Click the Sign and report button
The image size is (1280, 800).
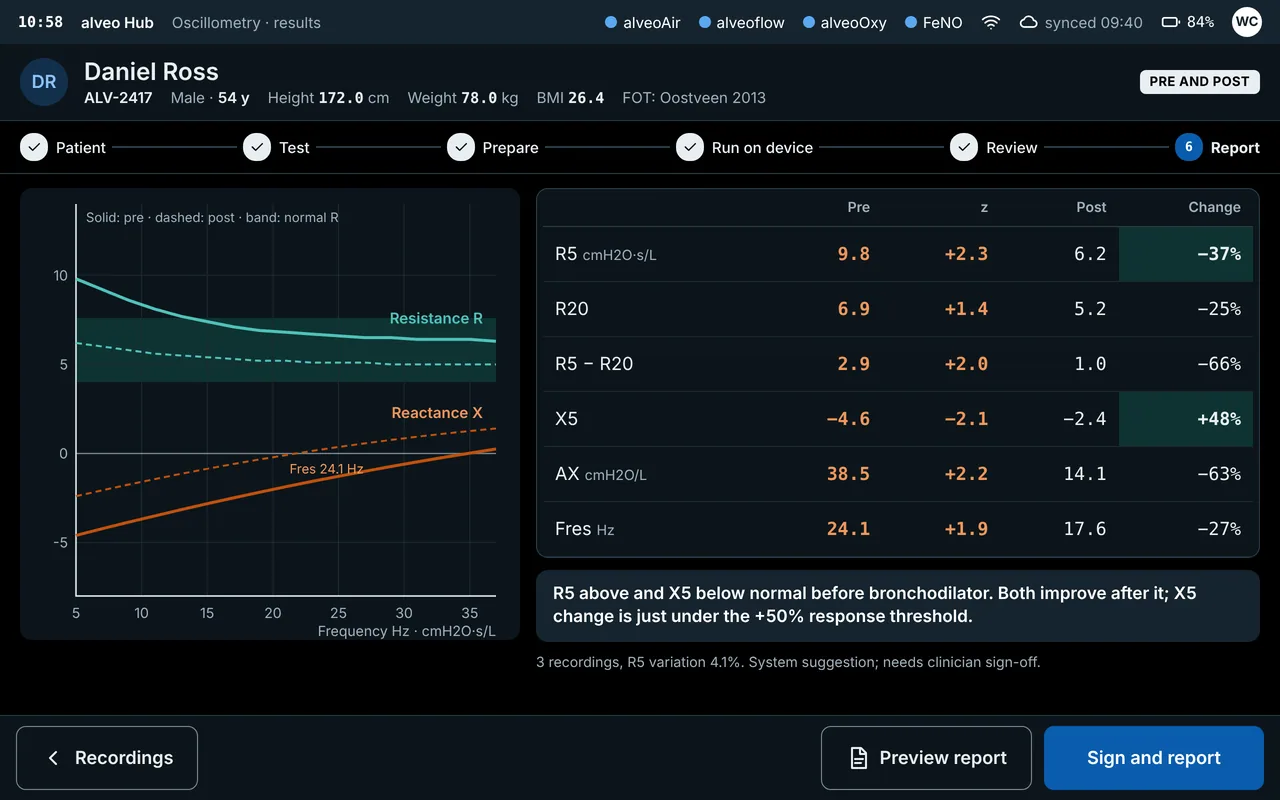pos(1154,758)
